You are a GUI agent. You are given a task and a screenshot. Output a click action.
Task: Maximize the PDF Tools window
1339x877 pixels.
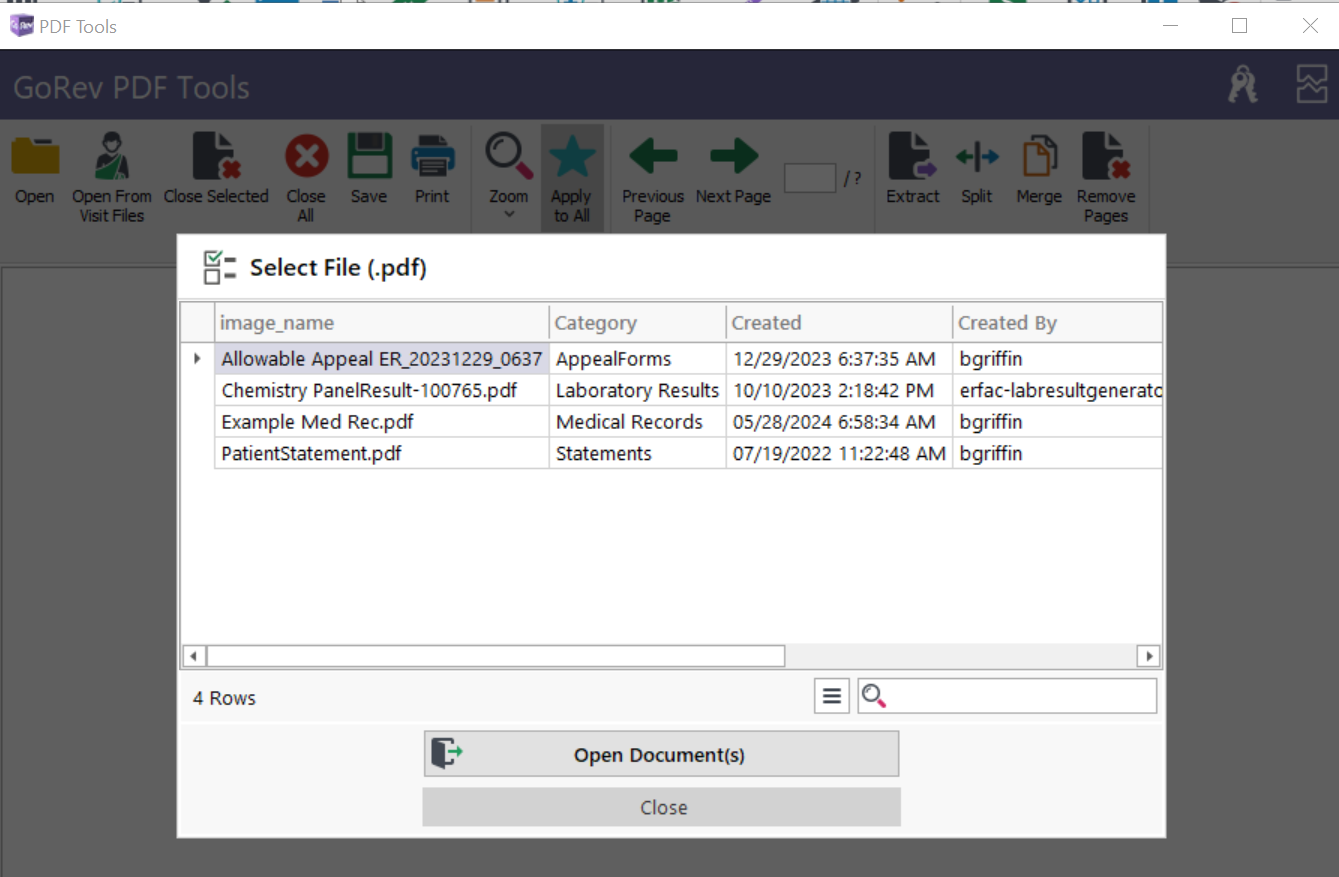pos(1240,26)
